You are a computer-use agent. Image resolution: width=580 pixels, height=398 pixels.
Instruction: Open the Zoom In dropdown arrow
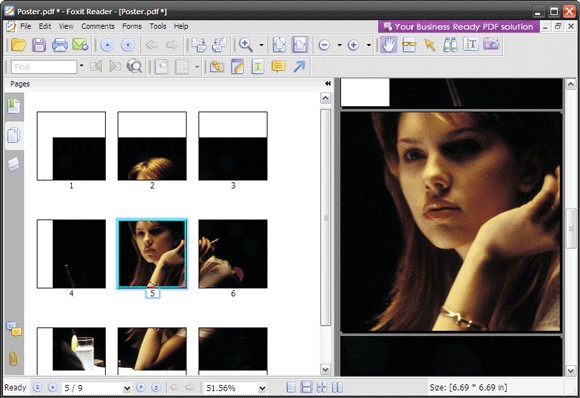(369, 45)
